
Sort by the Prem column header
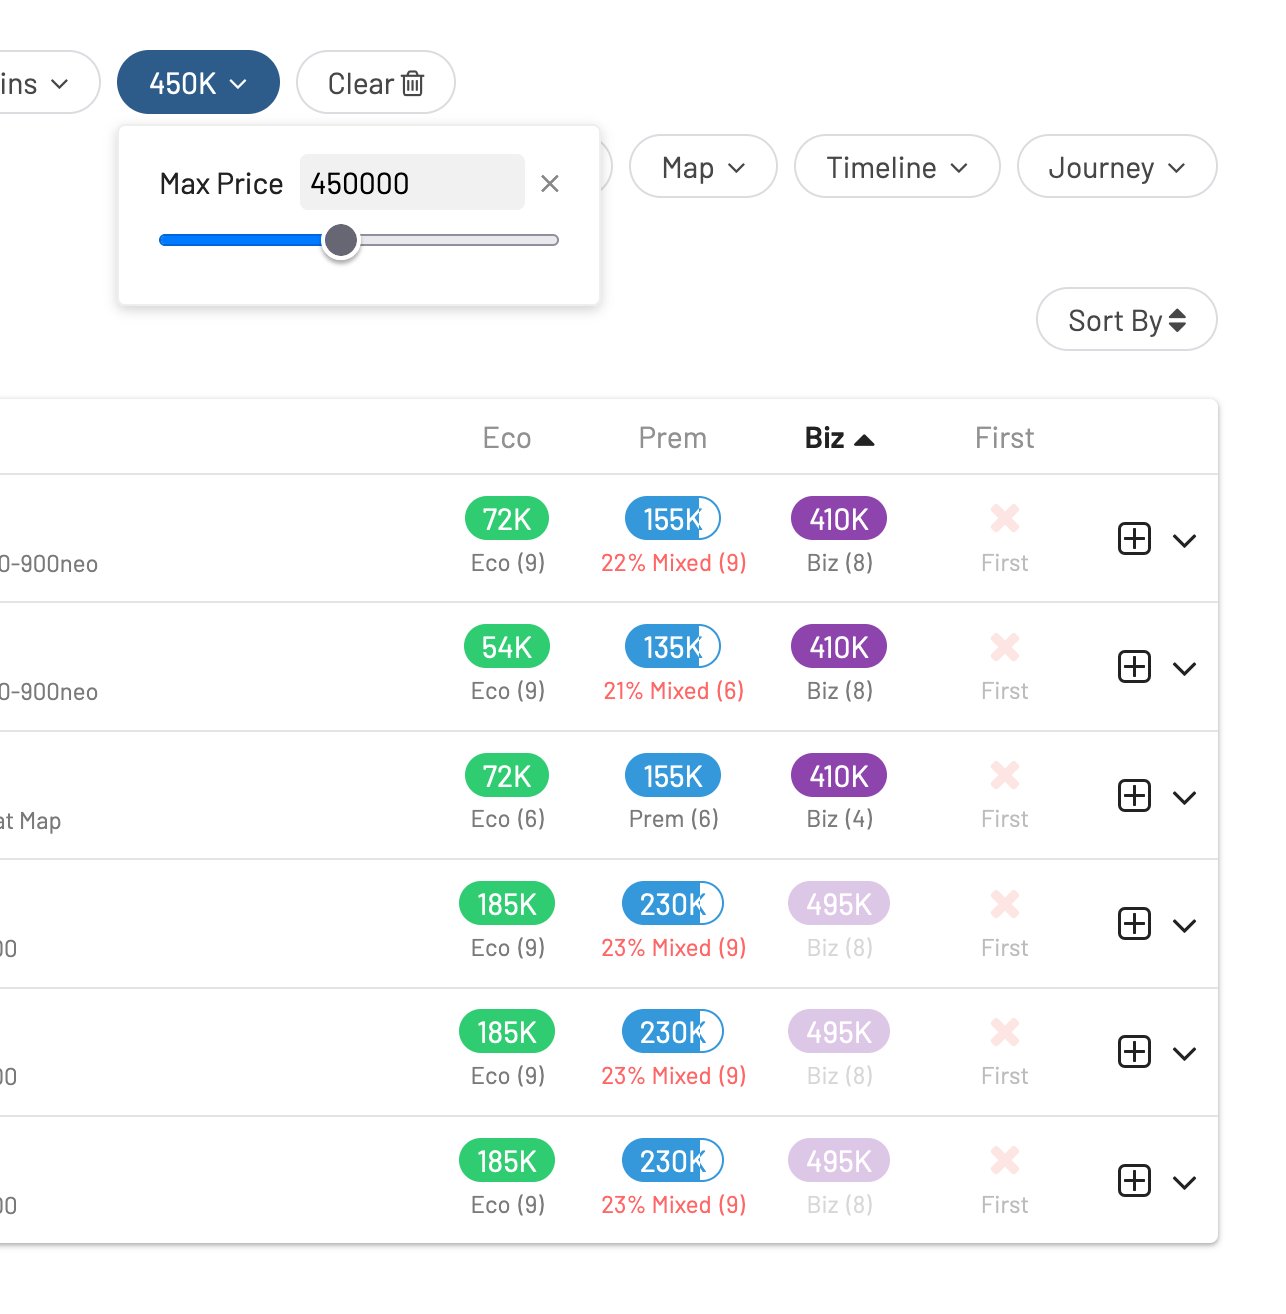coord(672,438)
